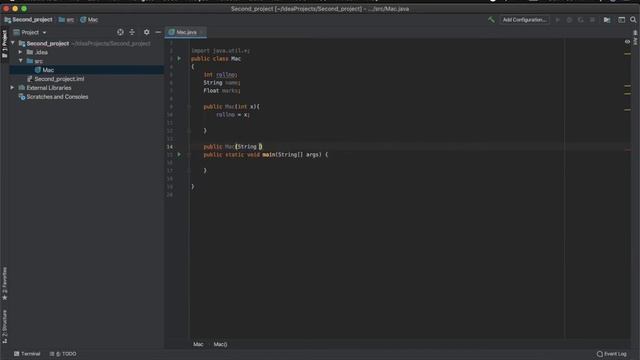Screen dimensions: 640x360
Task: Click locate/scroll from source icon
Action: [x=120, y=32]
